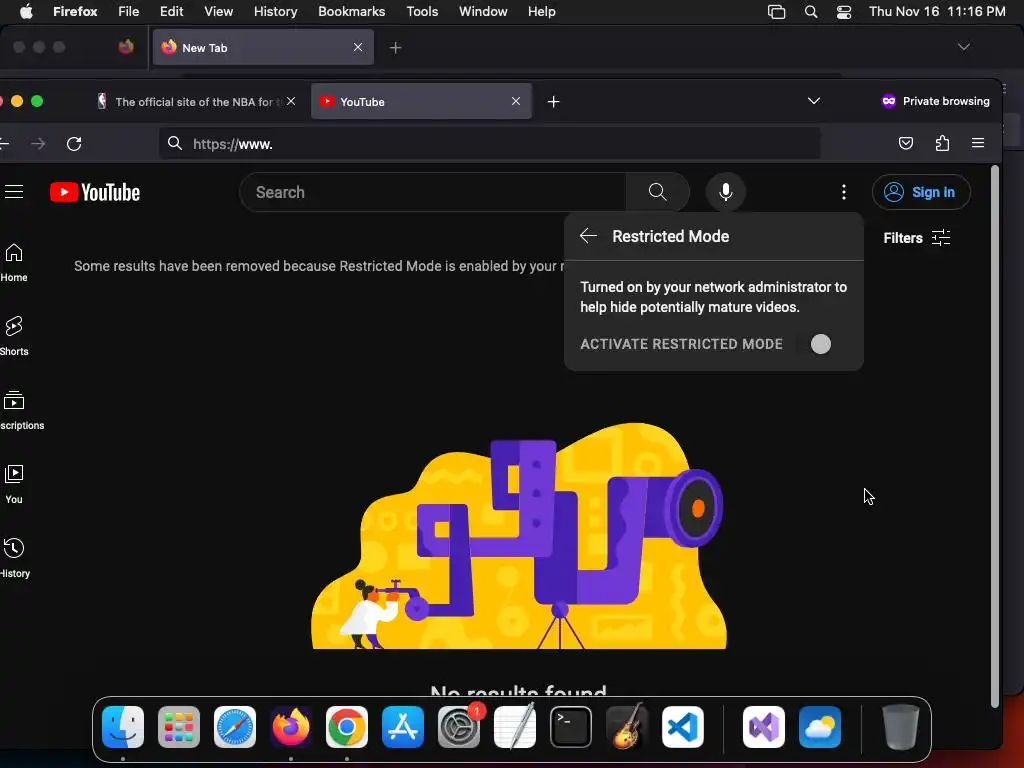The width and height of the screenshot is (1024, 768).
Task: Open System Settings from the Dock
Action: [x=458, y=727]
